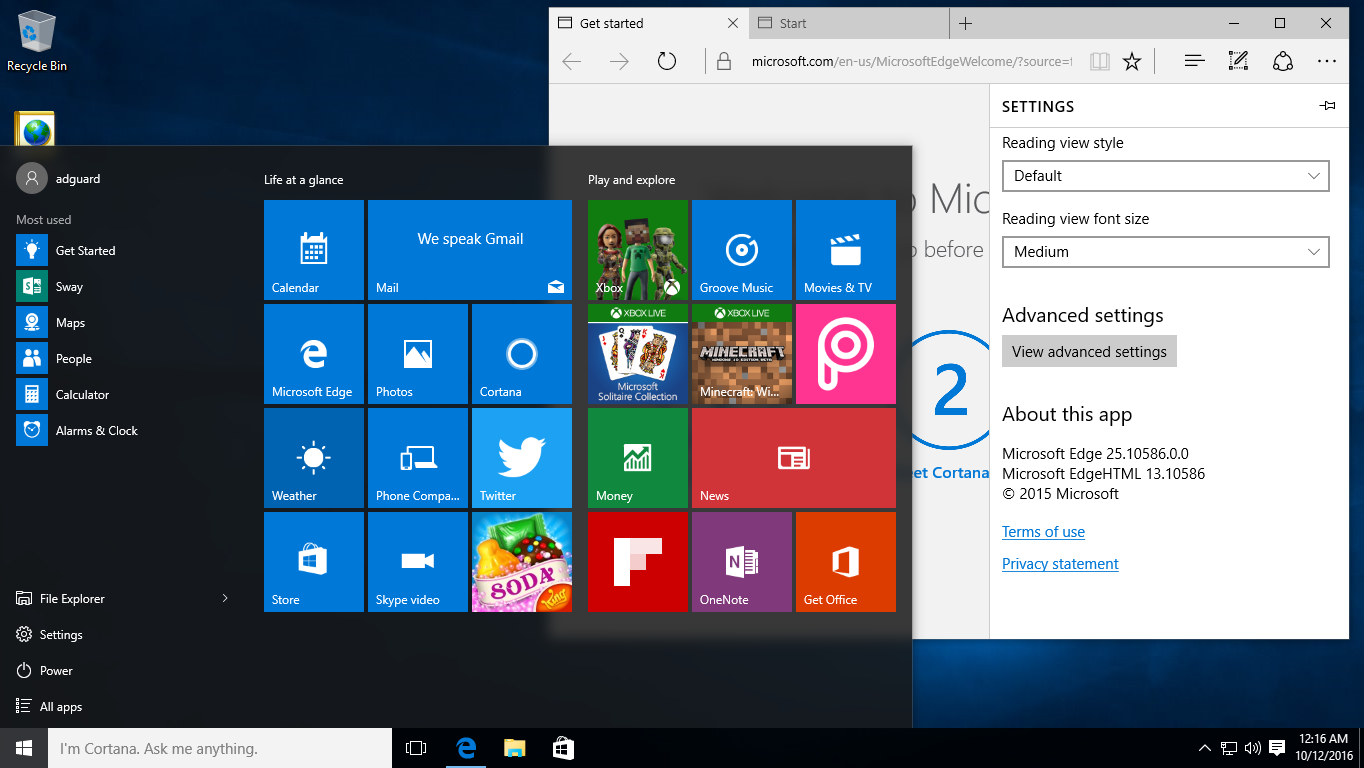Launch the Microsoft Edge tile

click(x=314, y=354)
